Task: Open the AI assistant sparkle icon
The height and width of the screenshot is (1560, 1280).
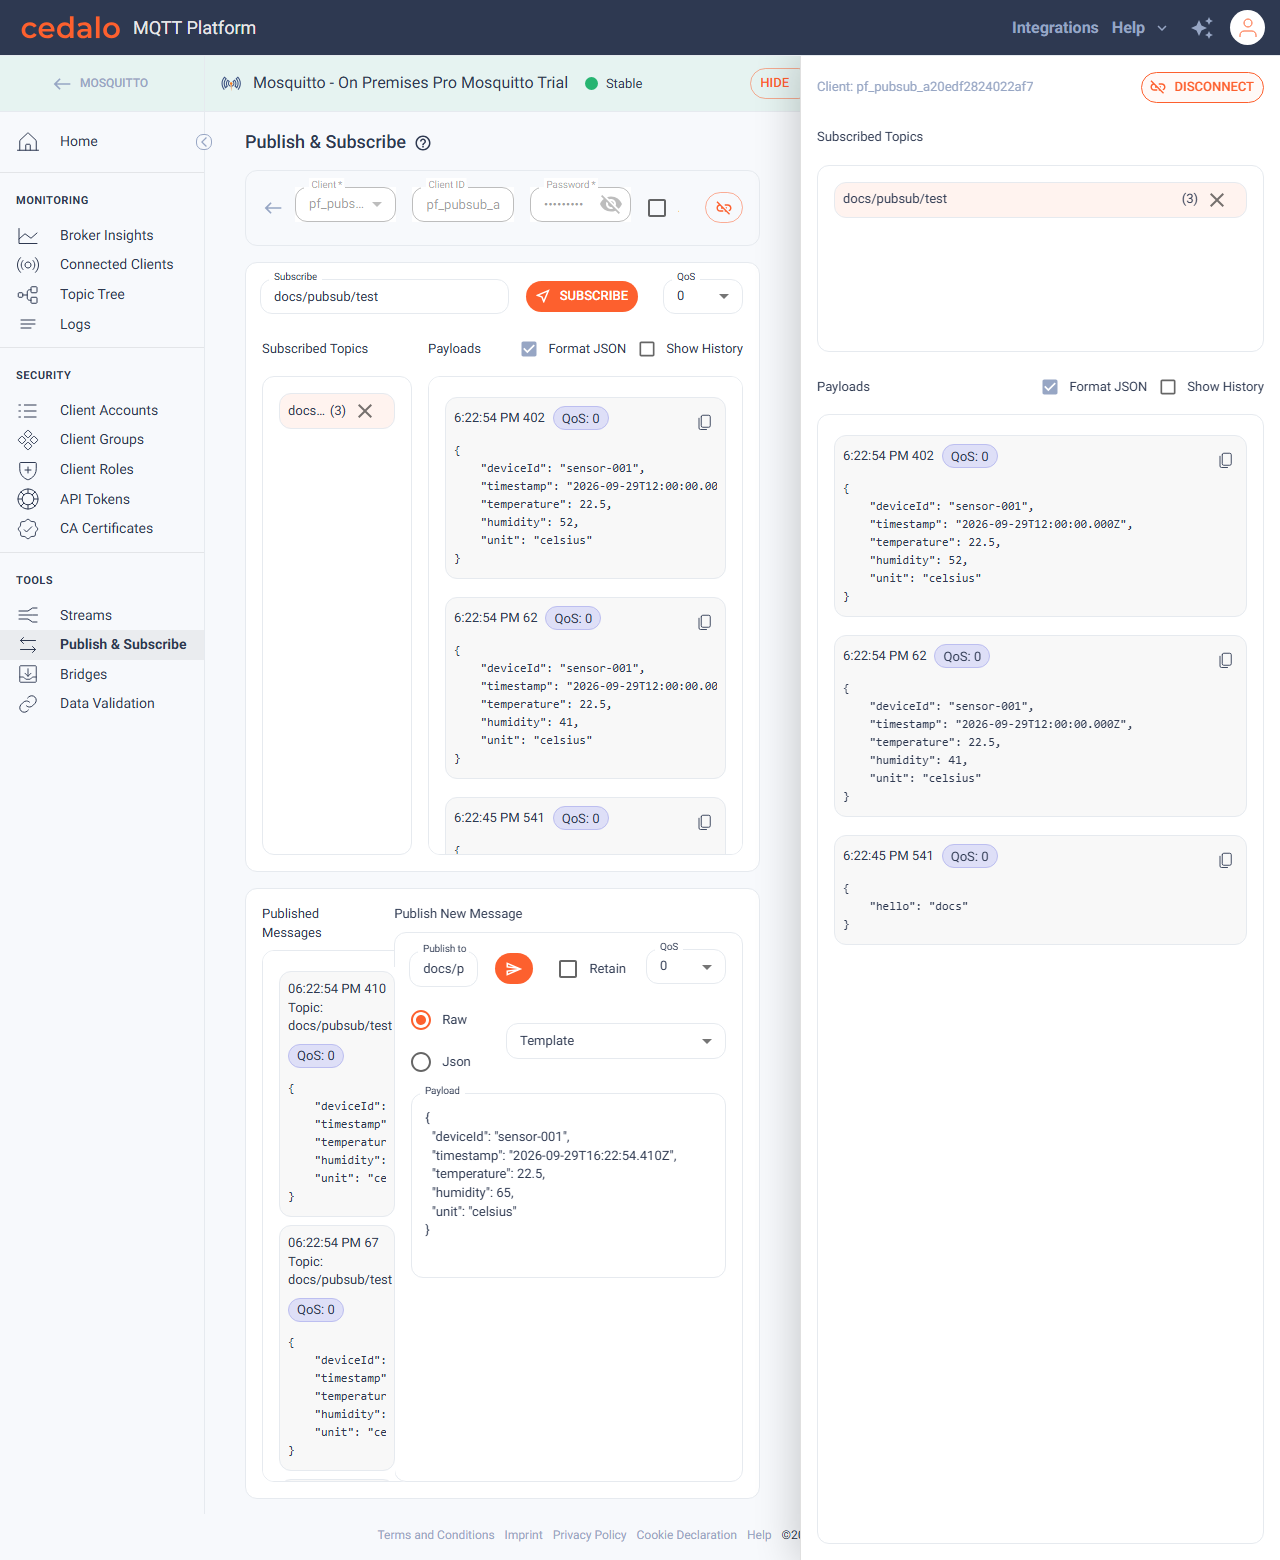Action: pyautogui.click(x=1202, y=28)
